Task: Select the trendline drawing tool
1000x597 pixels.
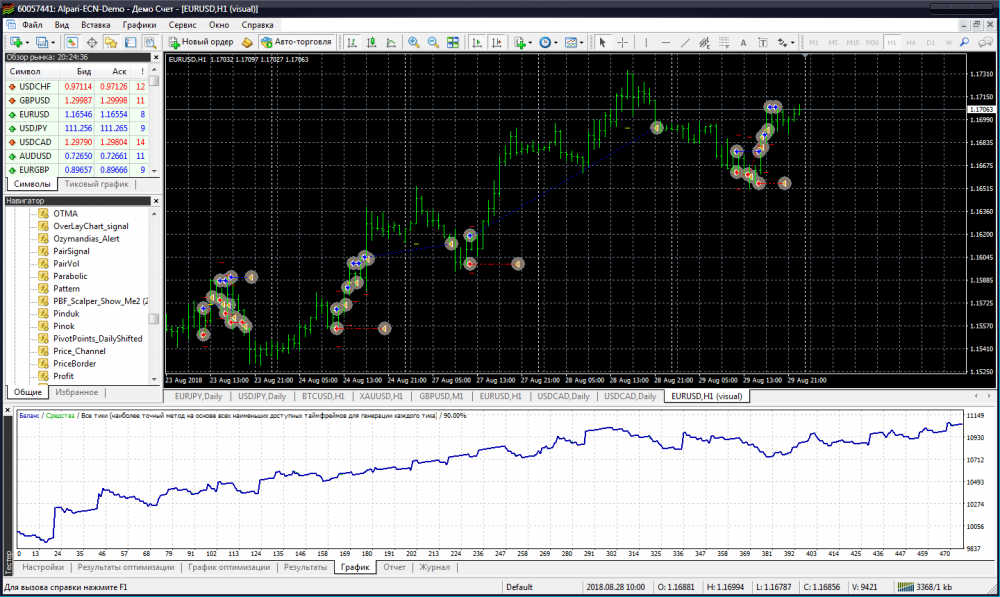Action: pyautogui.click(x=685, y=42)
